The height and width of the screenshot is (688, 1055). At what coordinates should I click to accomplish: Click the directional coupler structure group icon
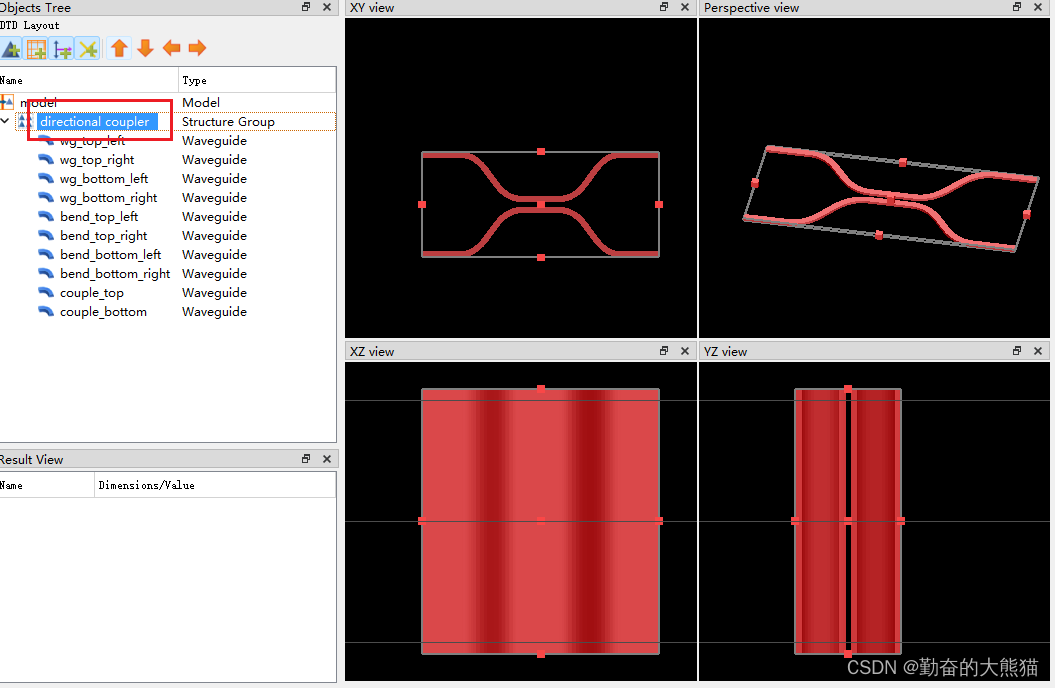25,121
